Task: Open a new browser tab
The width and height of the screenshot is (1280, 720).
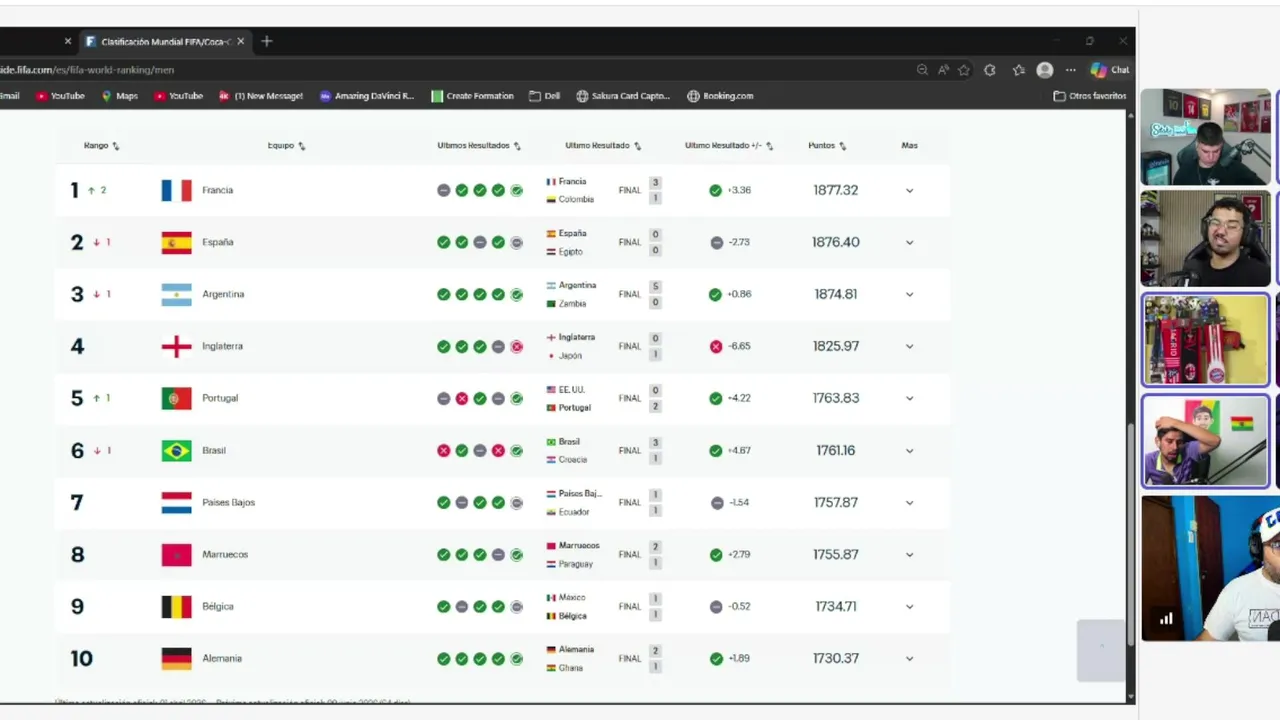Action: coord(266,41)
